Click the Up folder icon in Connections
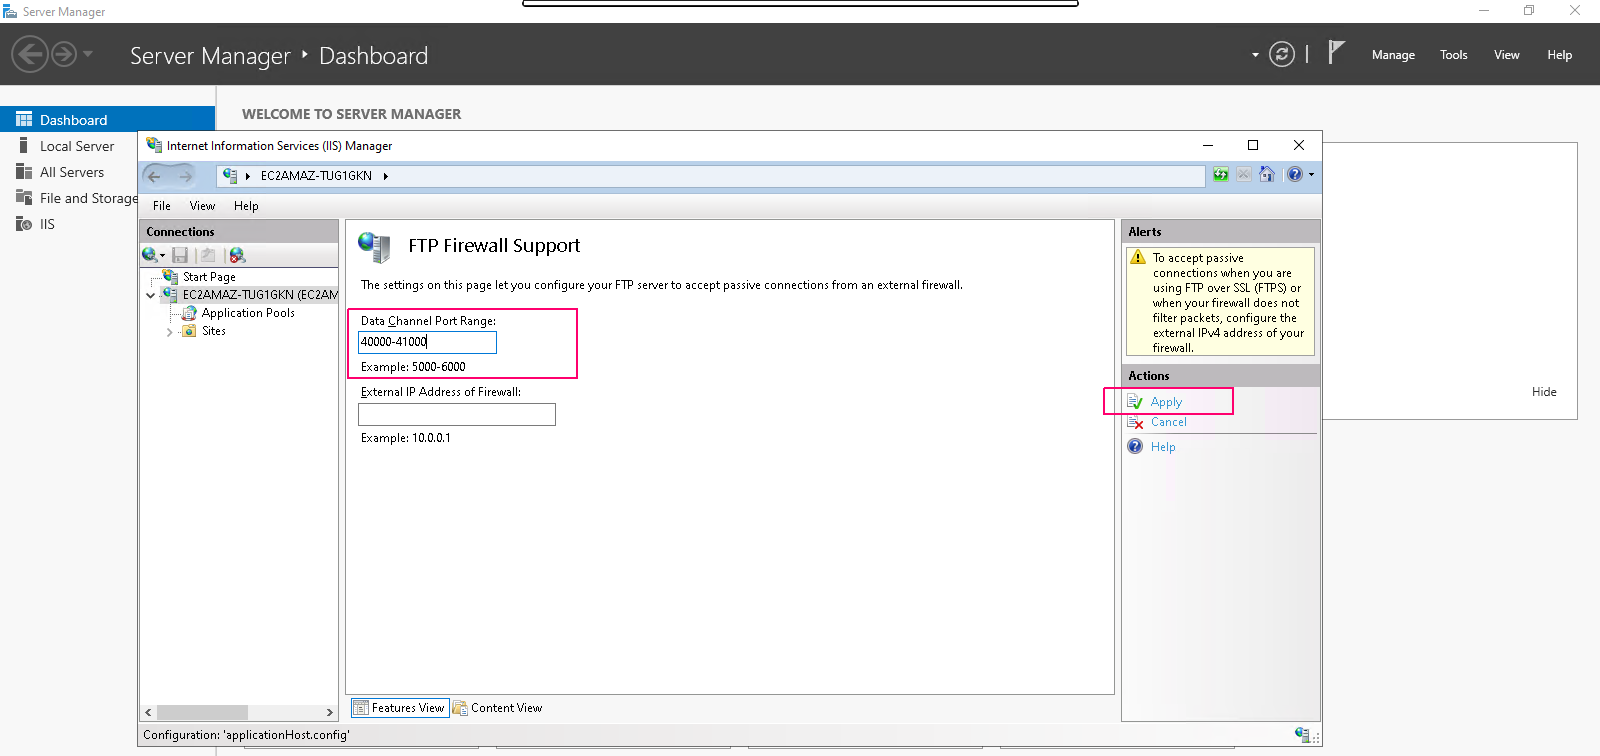The image size is (1600, 756). (x=208, y=255)
